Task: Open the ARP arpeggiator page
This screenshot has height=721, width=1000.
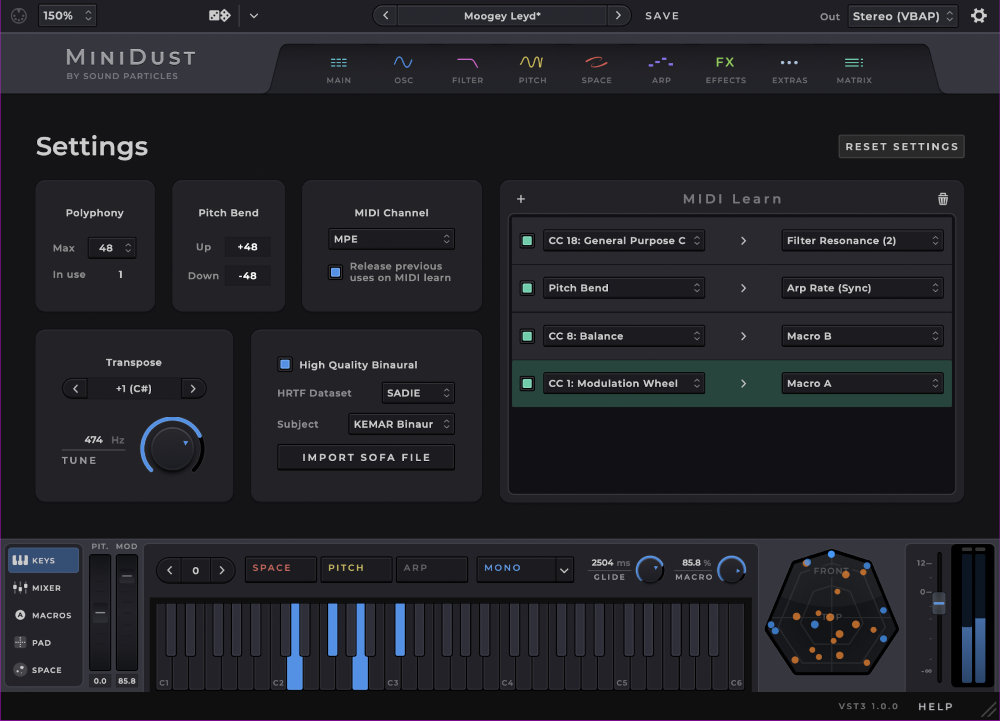Action: [661, 68]
